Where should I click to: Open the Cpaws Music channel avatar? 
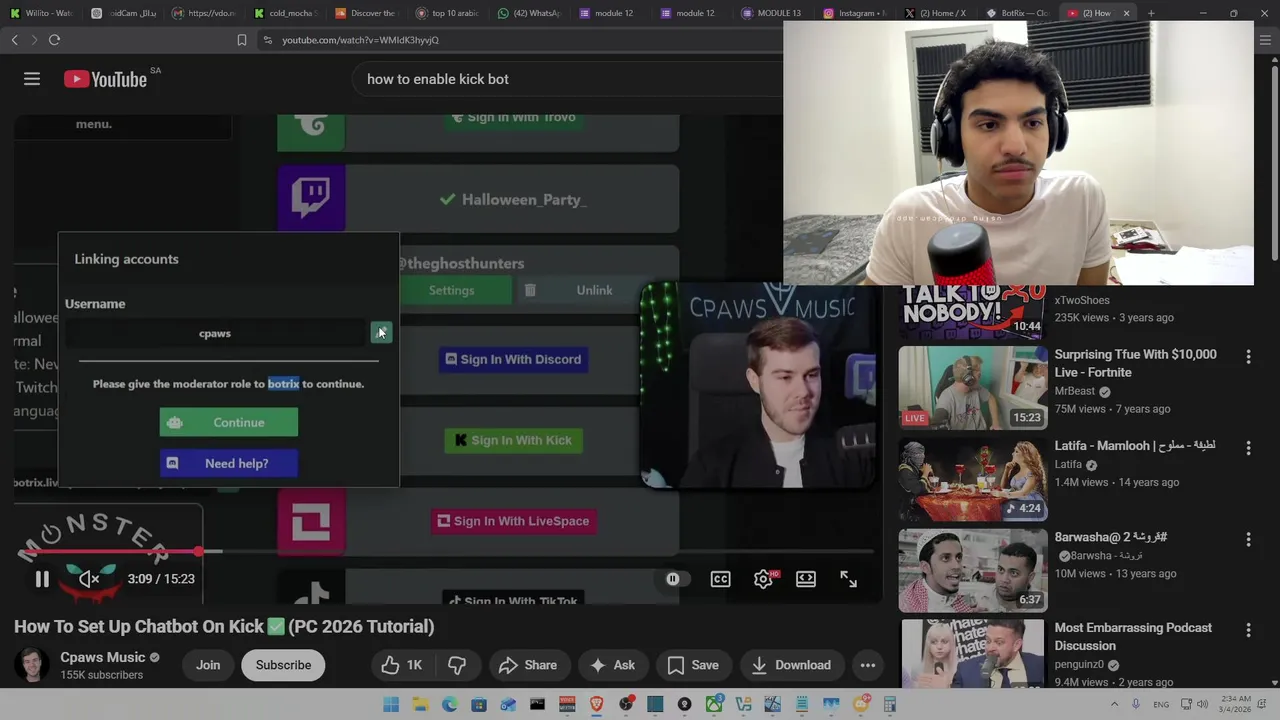pyautogui.click(x=32, y=665)
